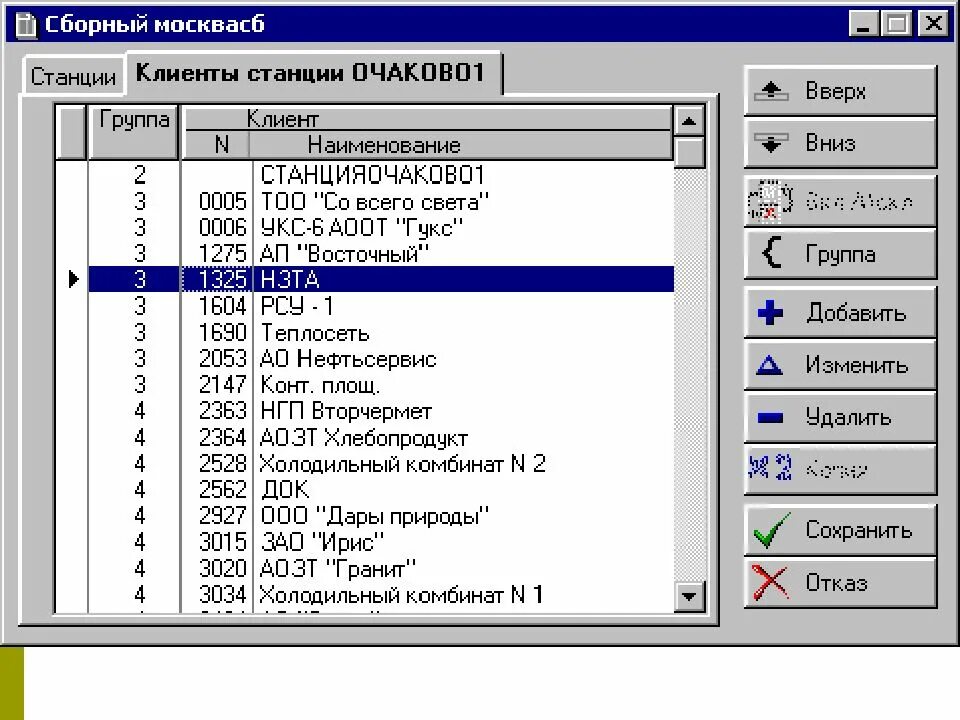Click the highlighted client name НЗТА
The width and height of the screenshot is (960, 720).
tap(290, 280)
